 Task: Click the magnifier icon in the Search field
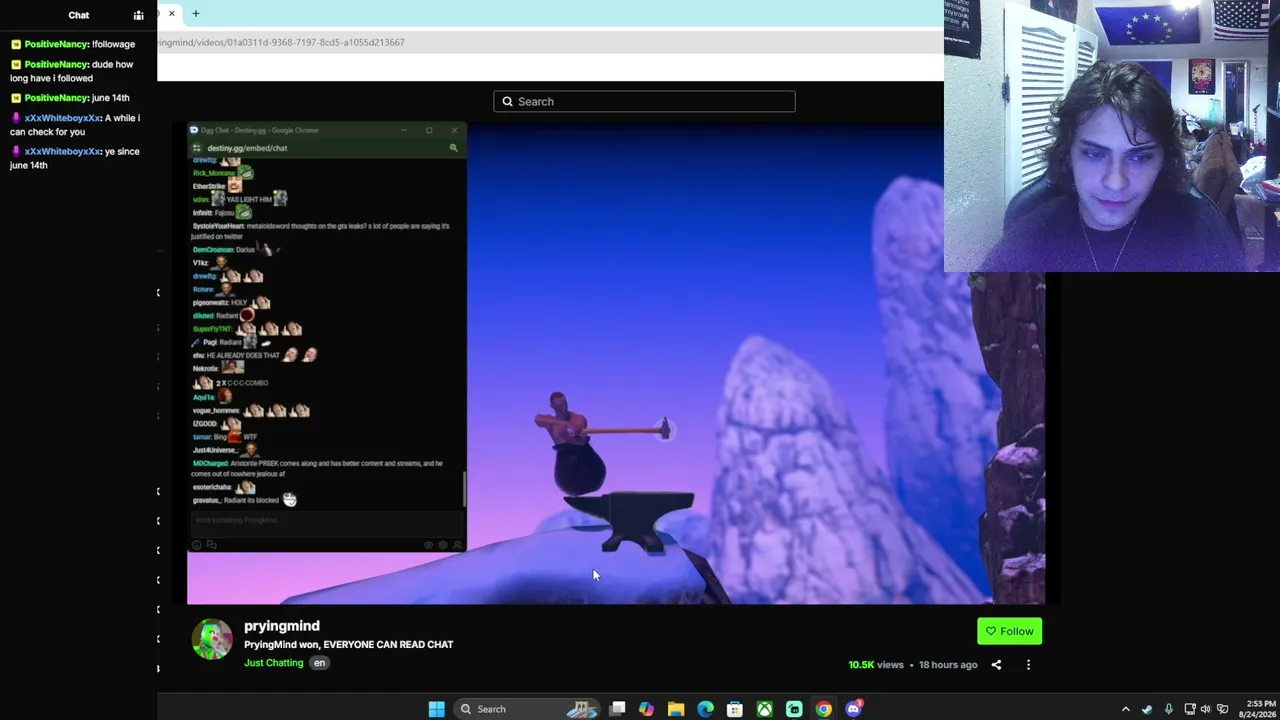pyautogui.click(x=507, y=101)
